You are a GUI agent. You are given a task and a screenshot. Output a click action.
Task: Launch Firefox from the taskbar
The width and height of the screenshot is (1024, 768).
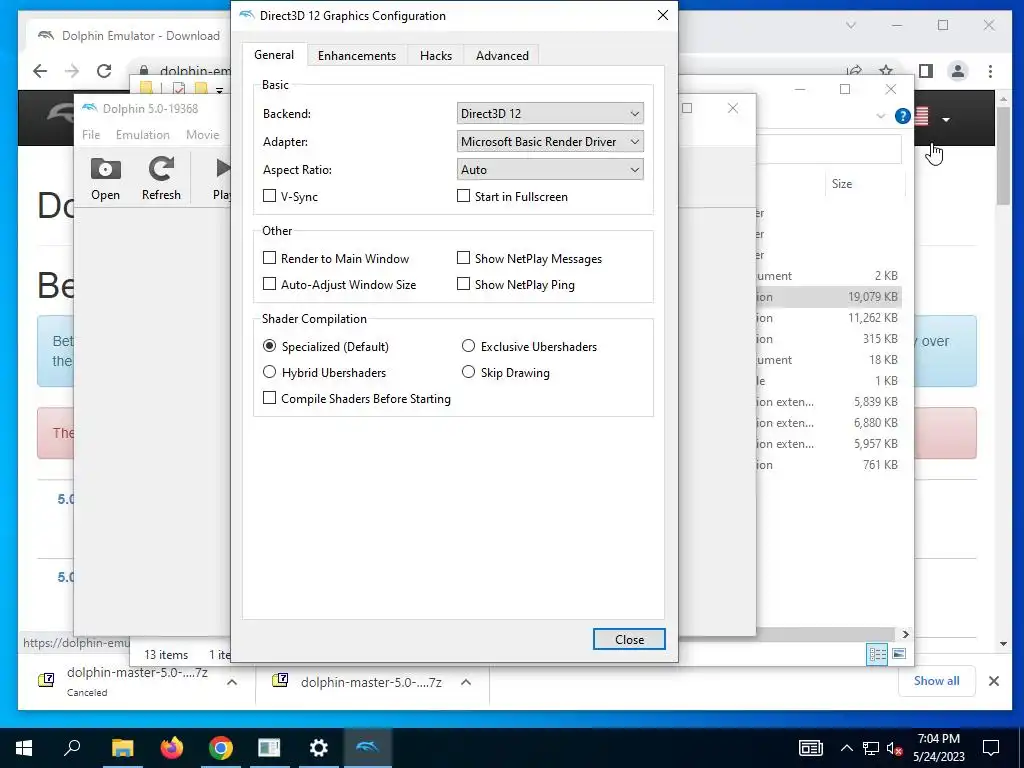pyautogui.click(x=171, y=748)
